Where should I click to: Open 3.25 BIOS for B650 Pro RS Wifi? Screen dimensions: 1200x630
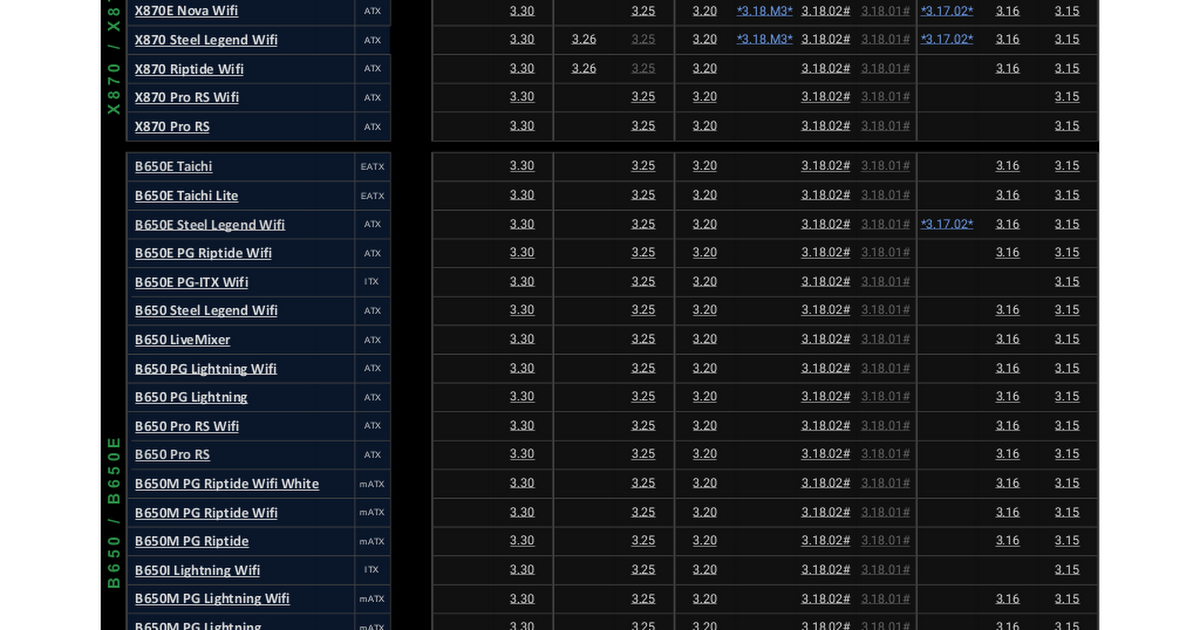643,426
